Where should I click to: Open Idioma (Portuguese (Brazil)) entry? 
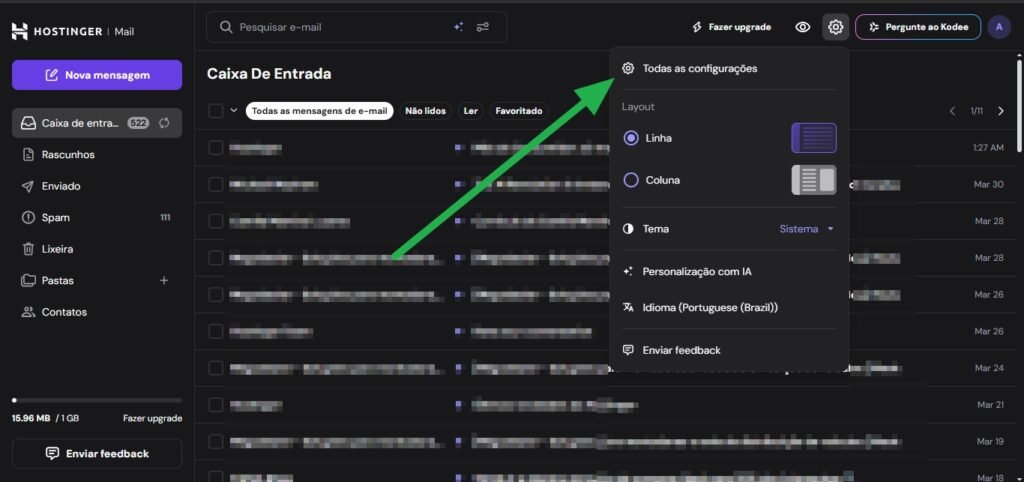click(x=729, y=307)
